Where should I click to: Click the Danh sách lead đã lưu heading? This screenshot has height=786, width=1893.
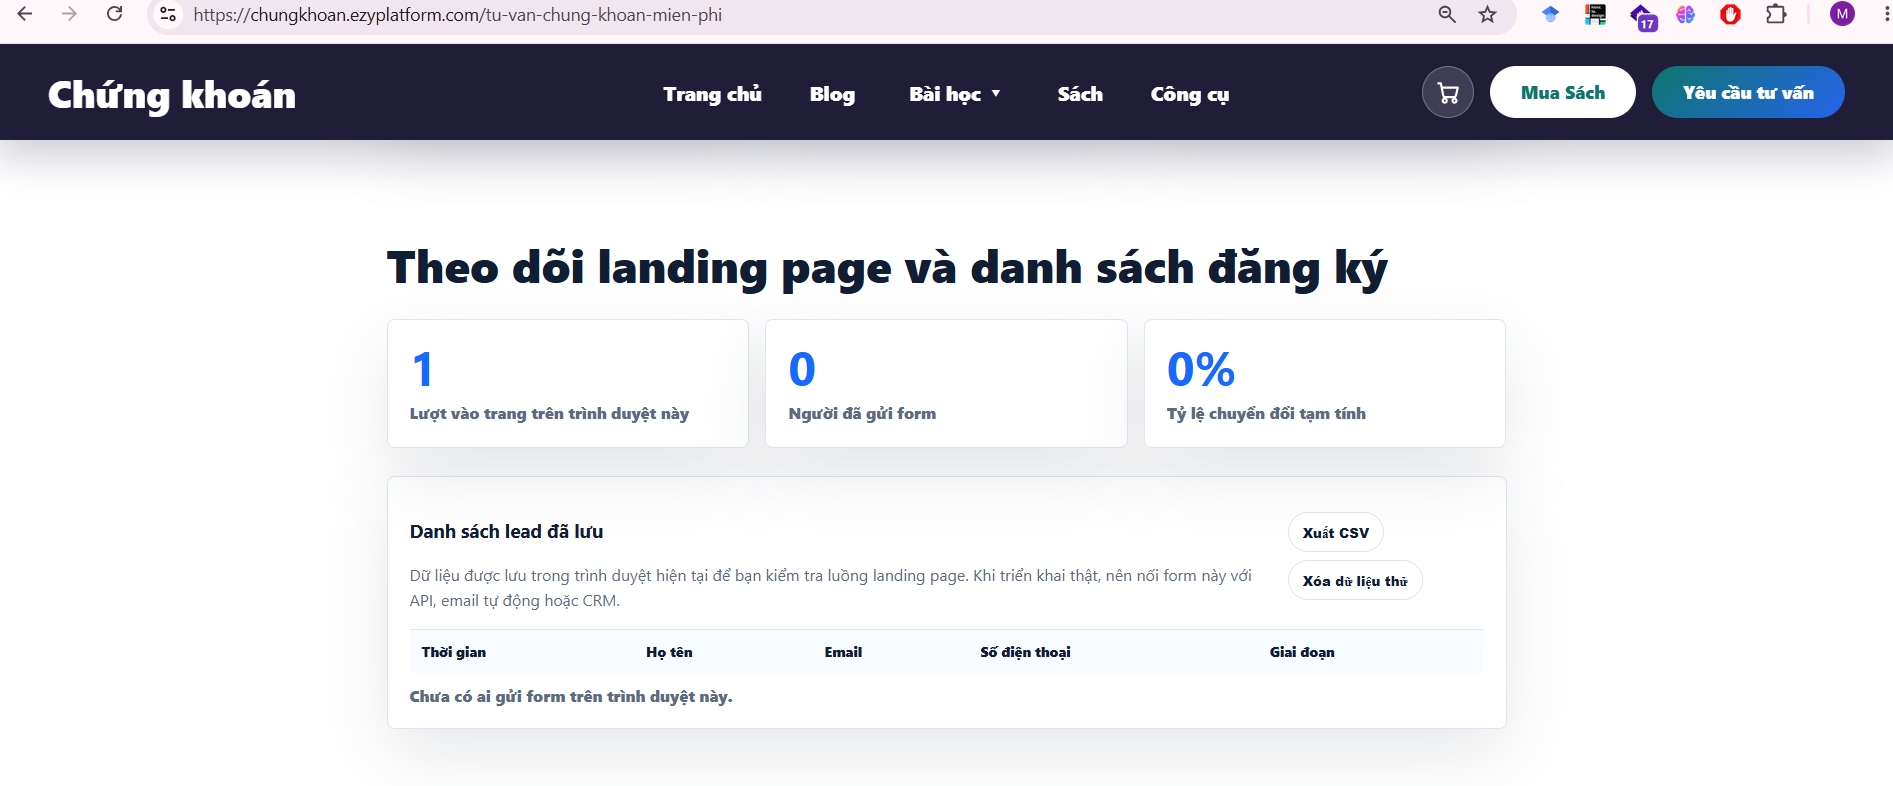(x=507, y=531)
